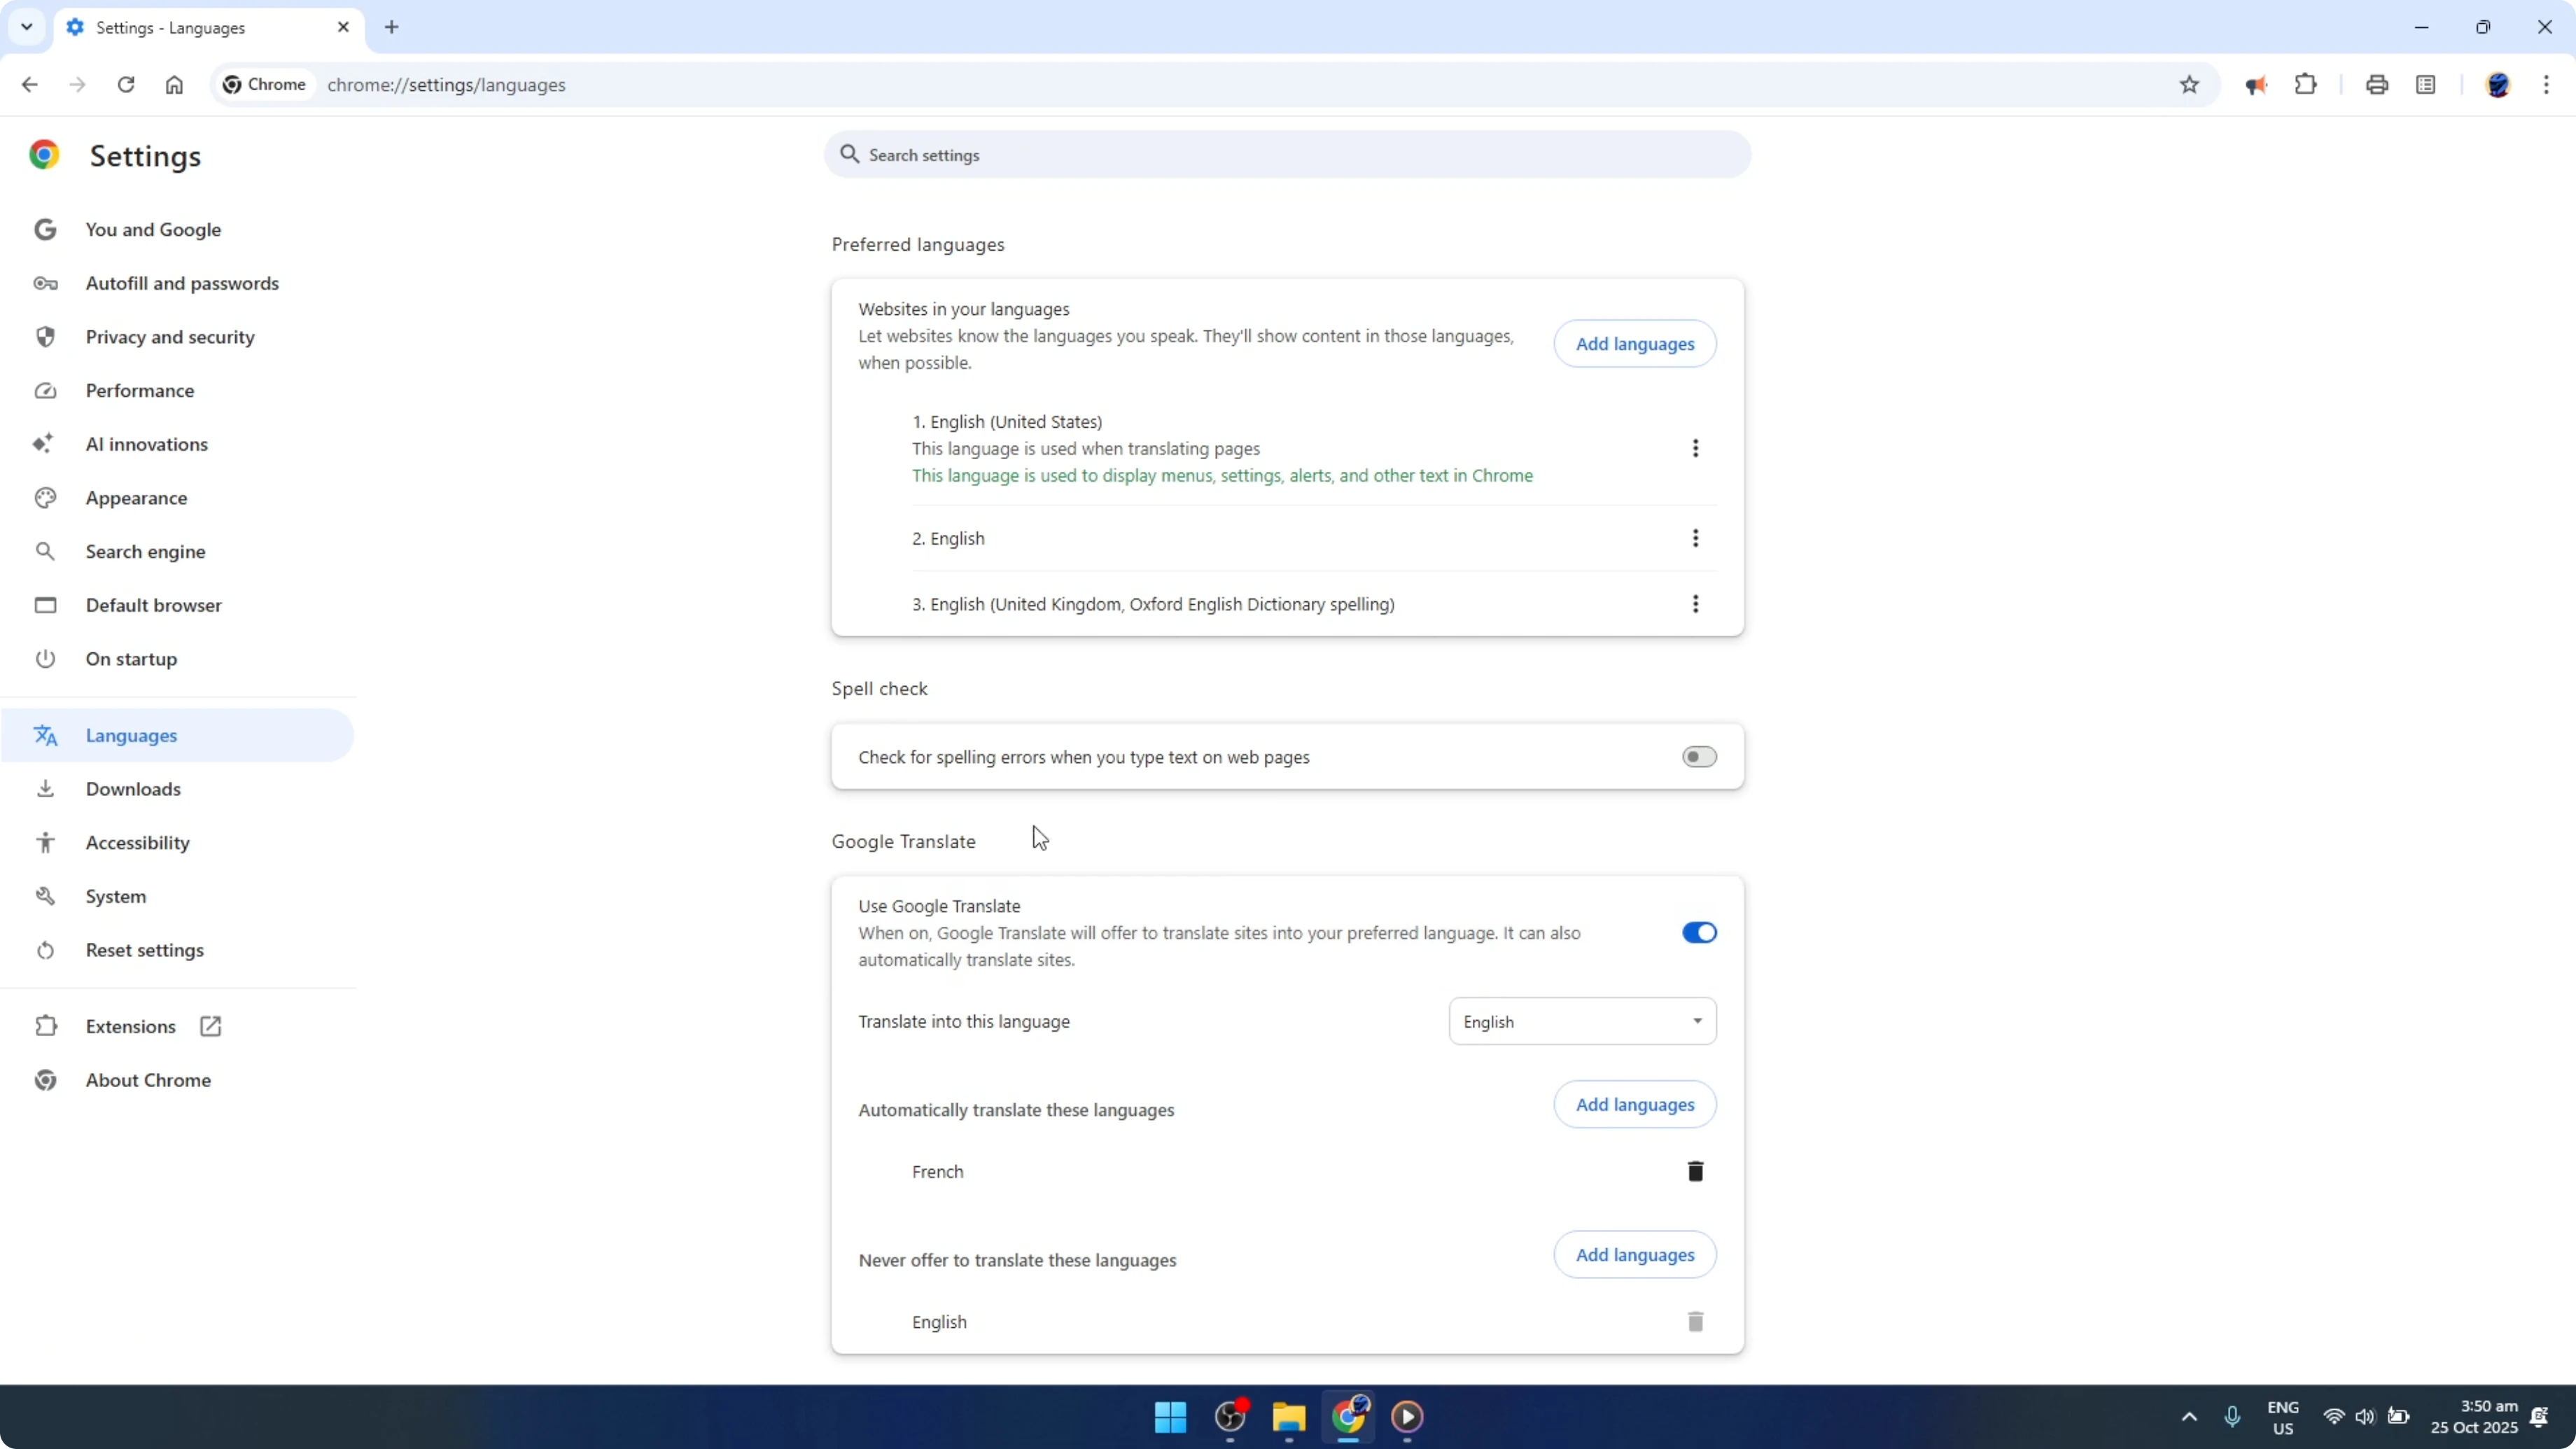Open the Chrome profile avatar
The image size is (2576, 1449).
(2499, 84)
